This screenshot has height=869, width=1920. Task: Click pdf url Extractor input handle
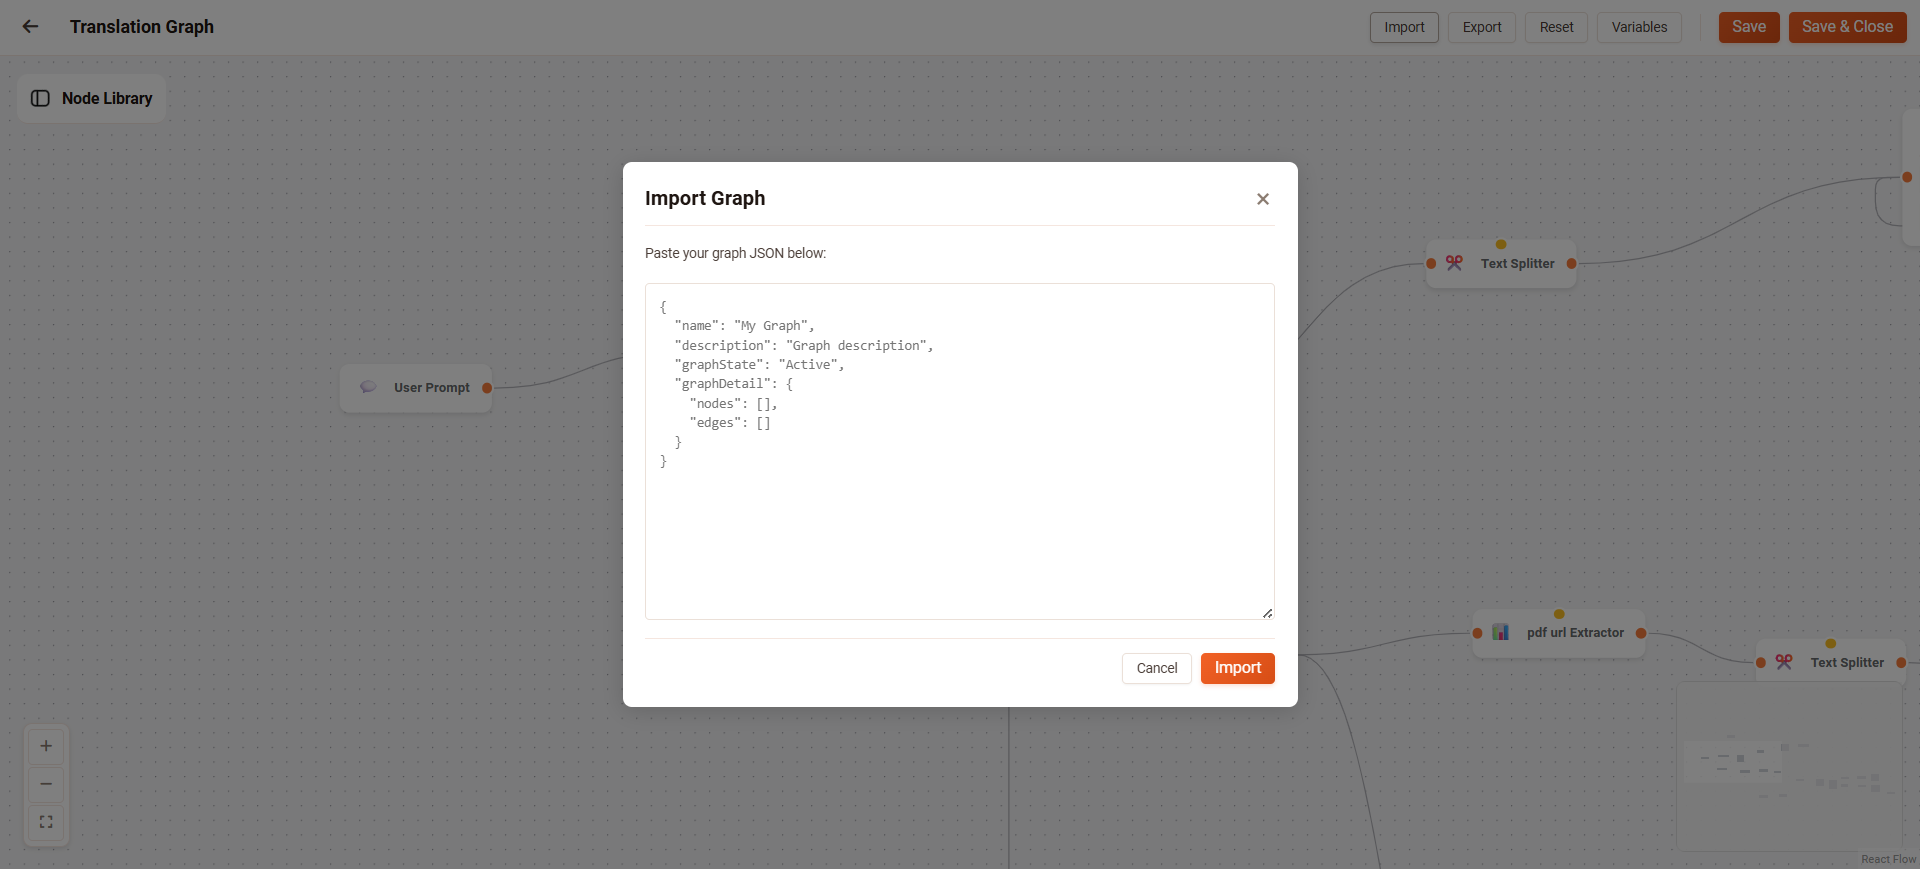click(1477, 633)
